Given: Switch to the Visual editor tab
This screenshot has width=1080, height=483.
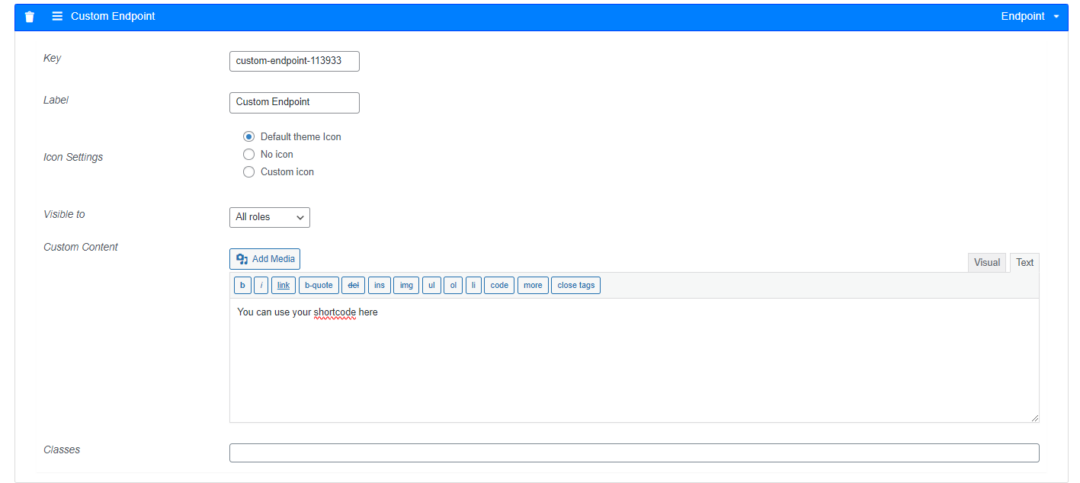Looking at the screenshot, I should point(986,263).
